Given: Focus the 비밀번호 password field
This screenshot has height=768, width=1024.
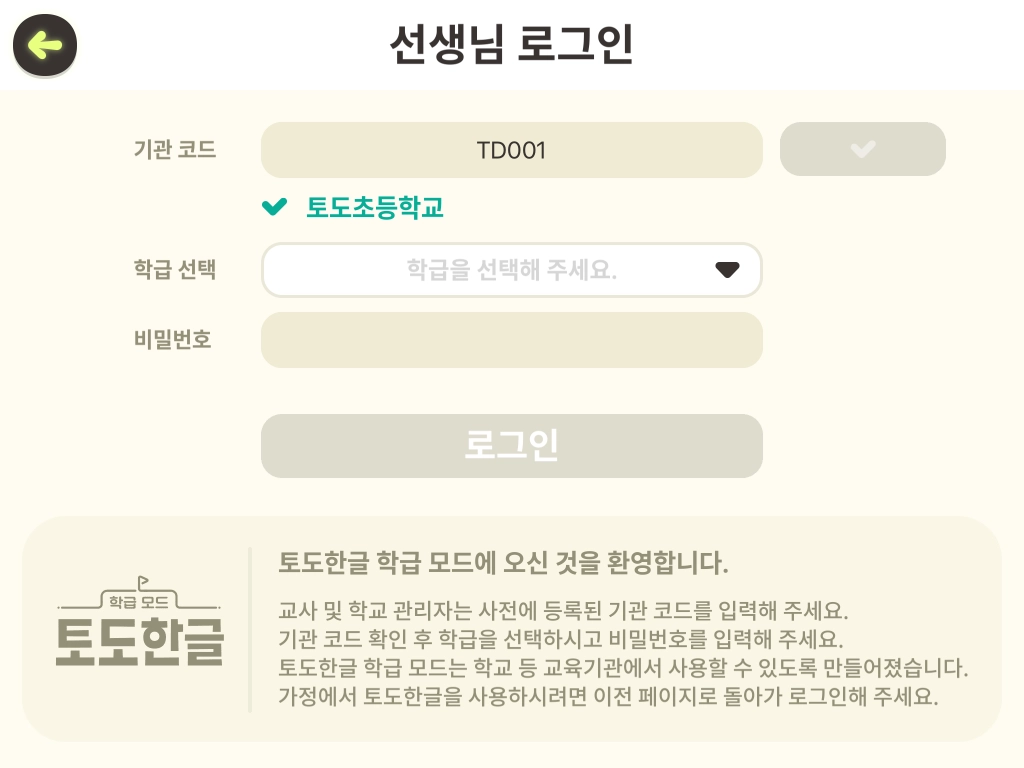Looking at the screenshot, I should point(511,340).
